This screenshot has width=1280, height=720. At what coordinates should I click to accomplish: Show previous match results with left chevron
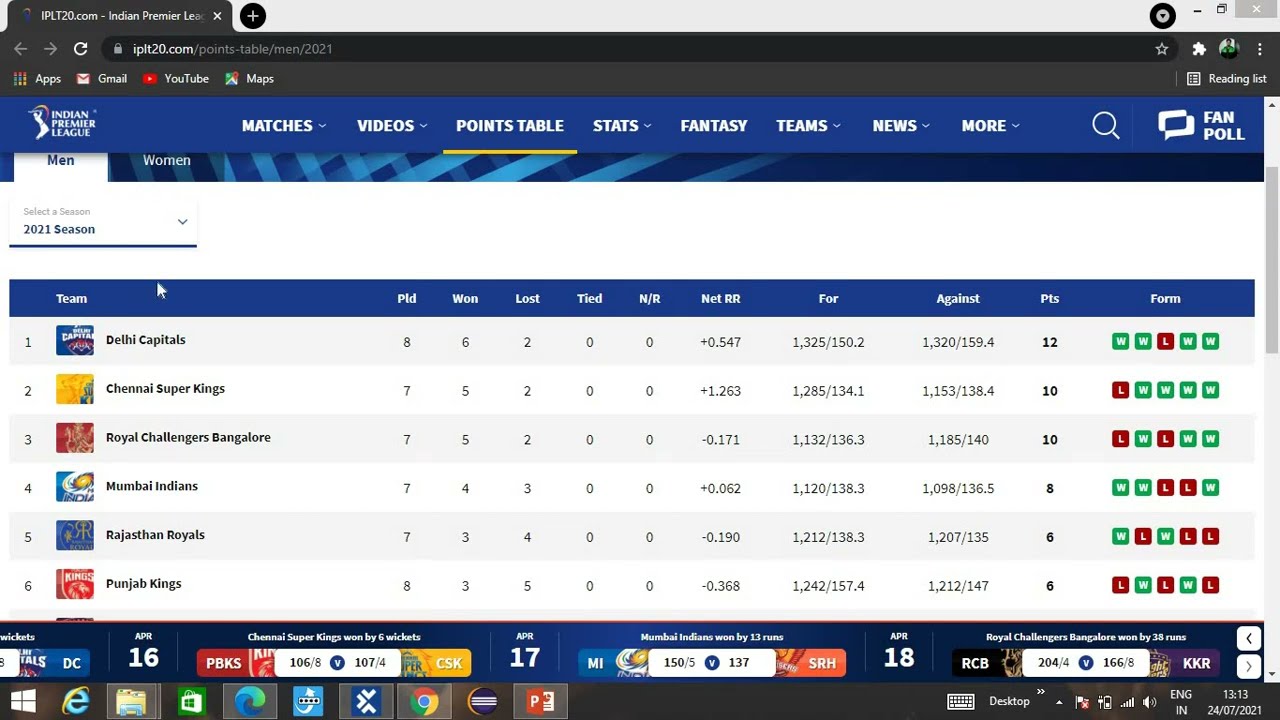1248,638
